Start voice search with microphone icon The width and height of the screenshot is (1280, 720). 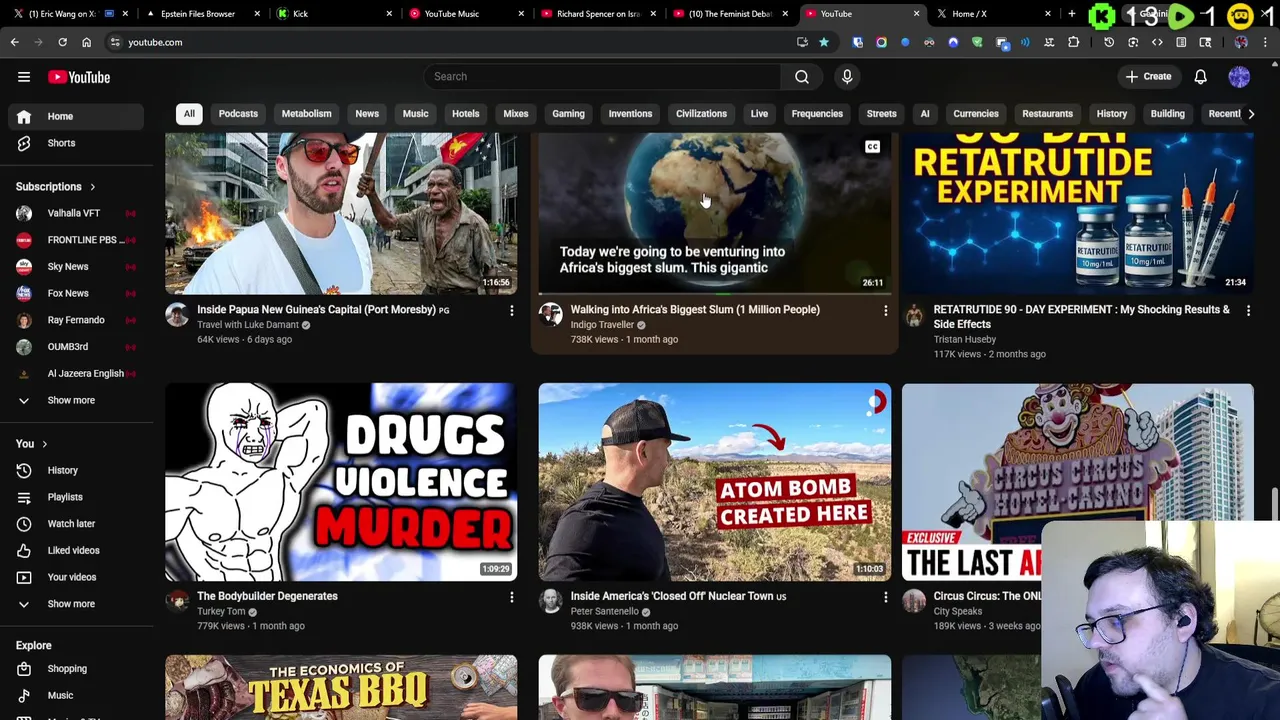(x=847, y=77)
